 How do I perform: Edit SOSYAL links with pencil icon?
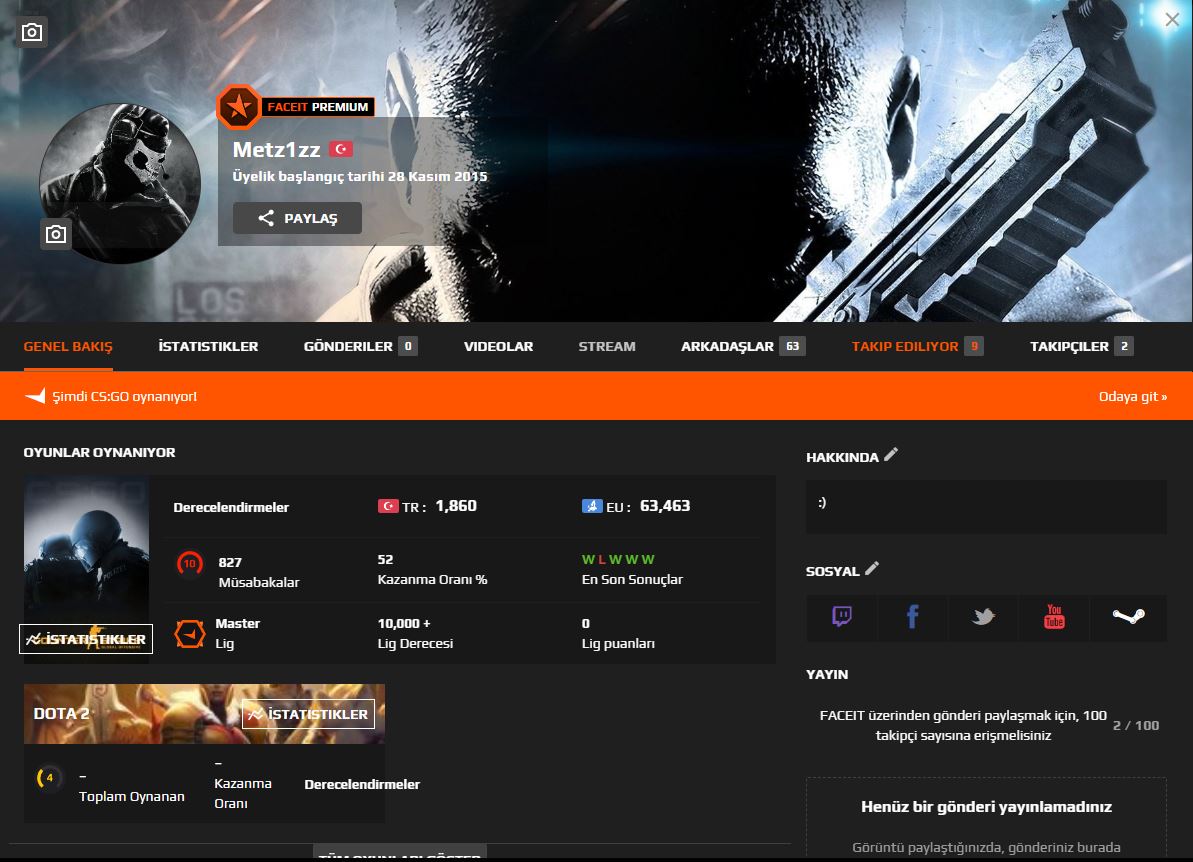click(872, 568)
